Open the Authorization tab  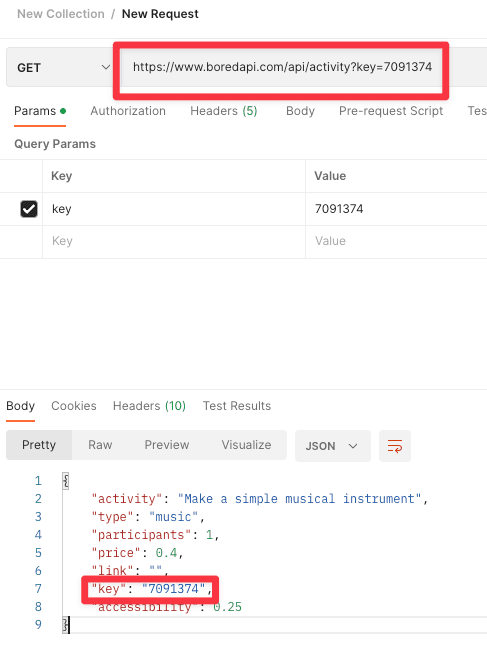pos(128,111)
